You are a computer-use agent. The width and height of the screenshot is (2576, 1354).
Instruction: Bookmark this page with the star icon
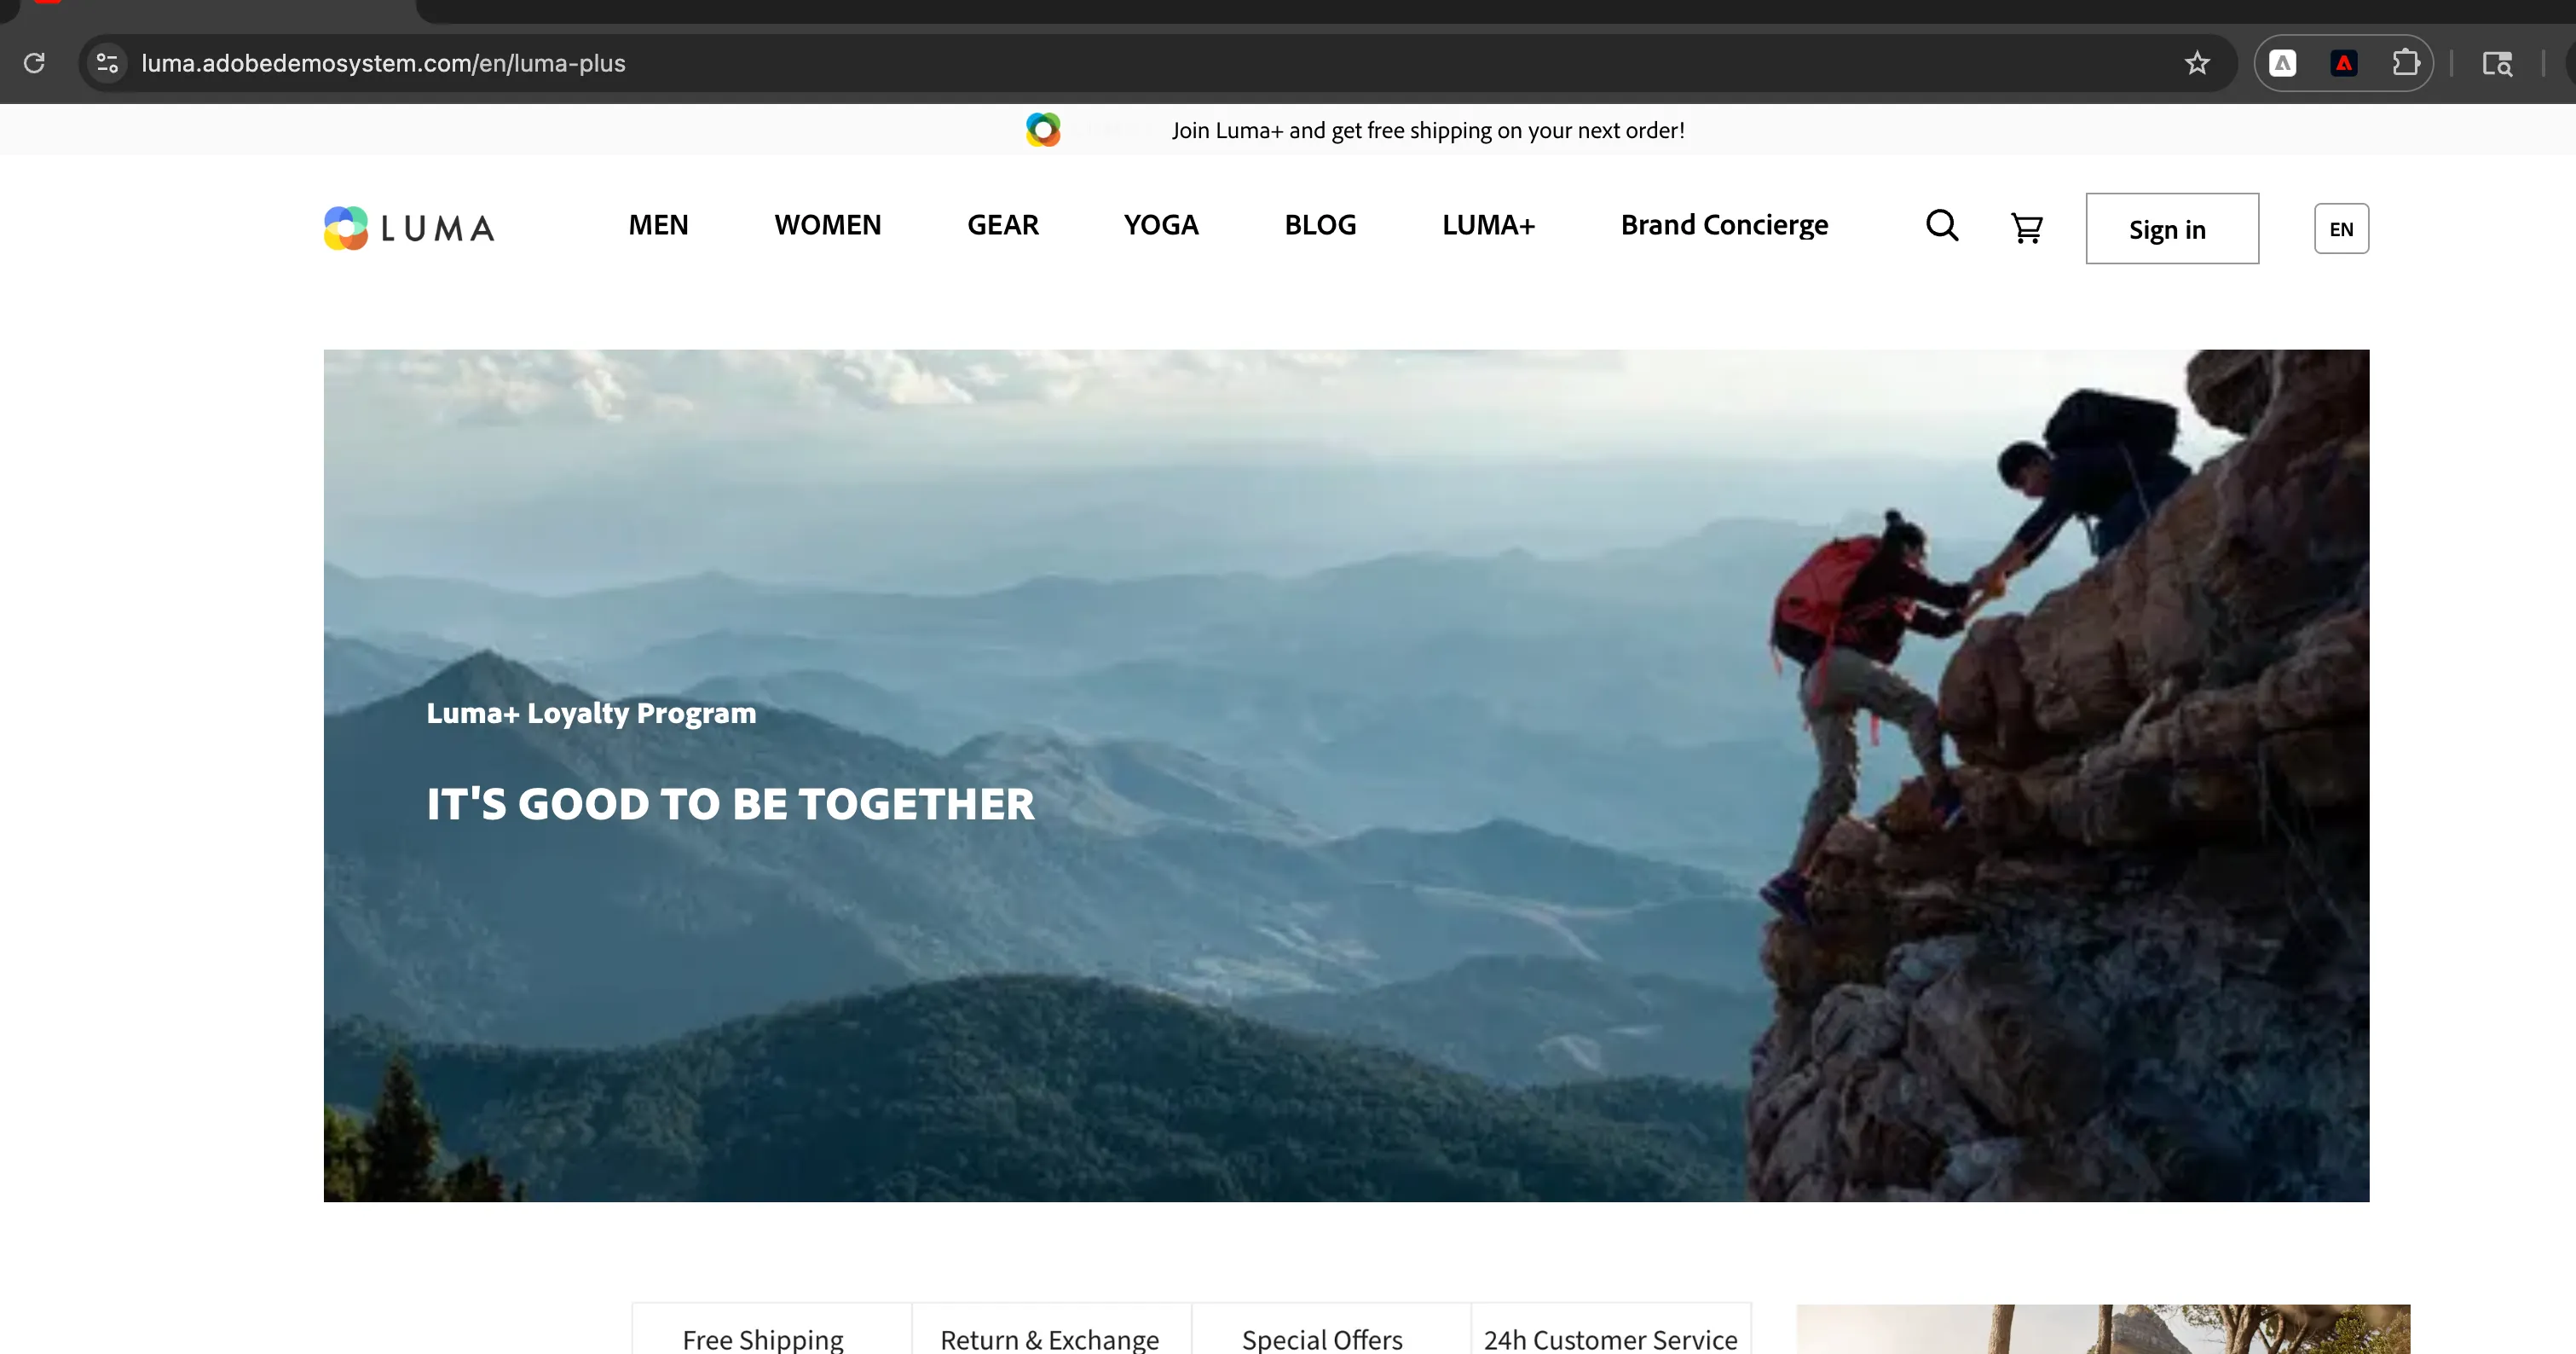click(x=2197, y=63)
